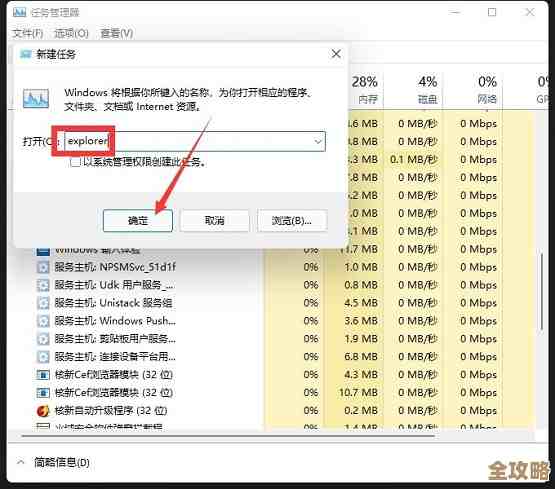The image size is (555, 489).
Task: Open the 文件(F) menu
Action: [x=28, y=34]
